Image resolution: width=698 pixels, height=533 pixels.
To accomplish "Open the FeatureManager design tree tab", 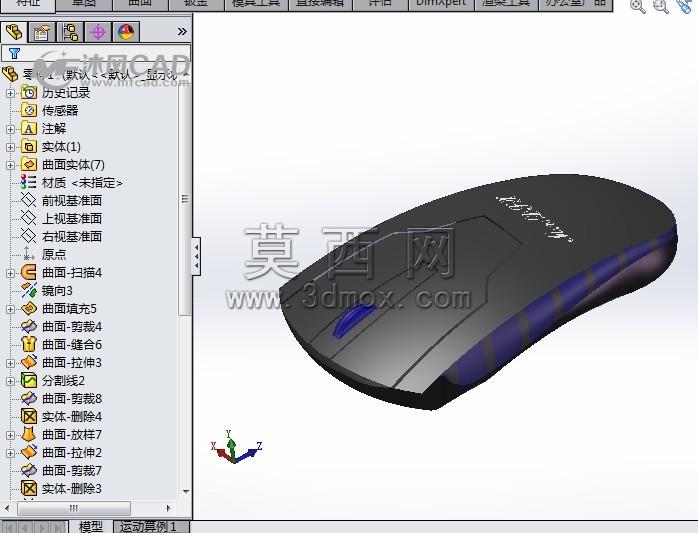I will pos(14,32).
